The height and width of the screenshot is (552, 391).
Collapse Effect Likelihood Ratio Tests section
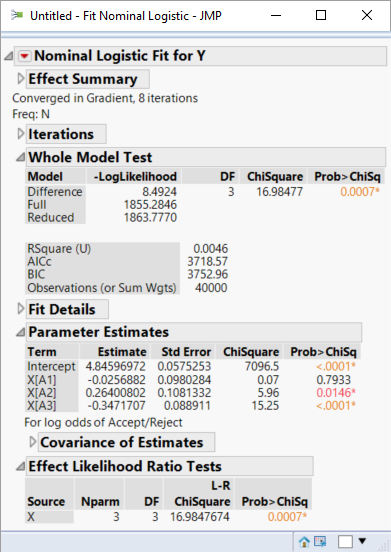point(21,466)
